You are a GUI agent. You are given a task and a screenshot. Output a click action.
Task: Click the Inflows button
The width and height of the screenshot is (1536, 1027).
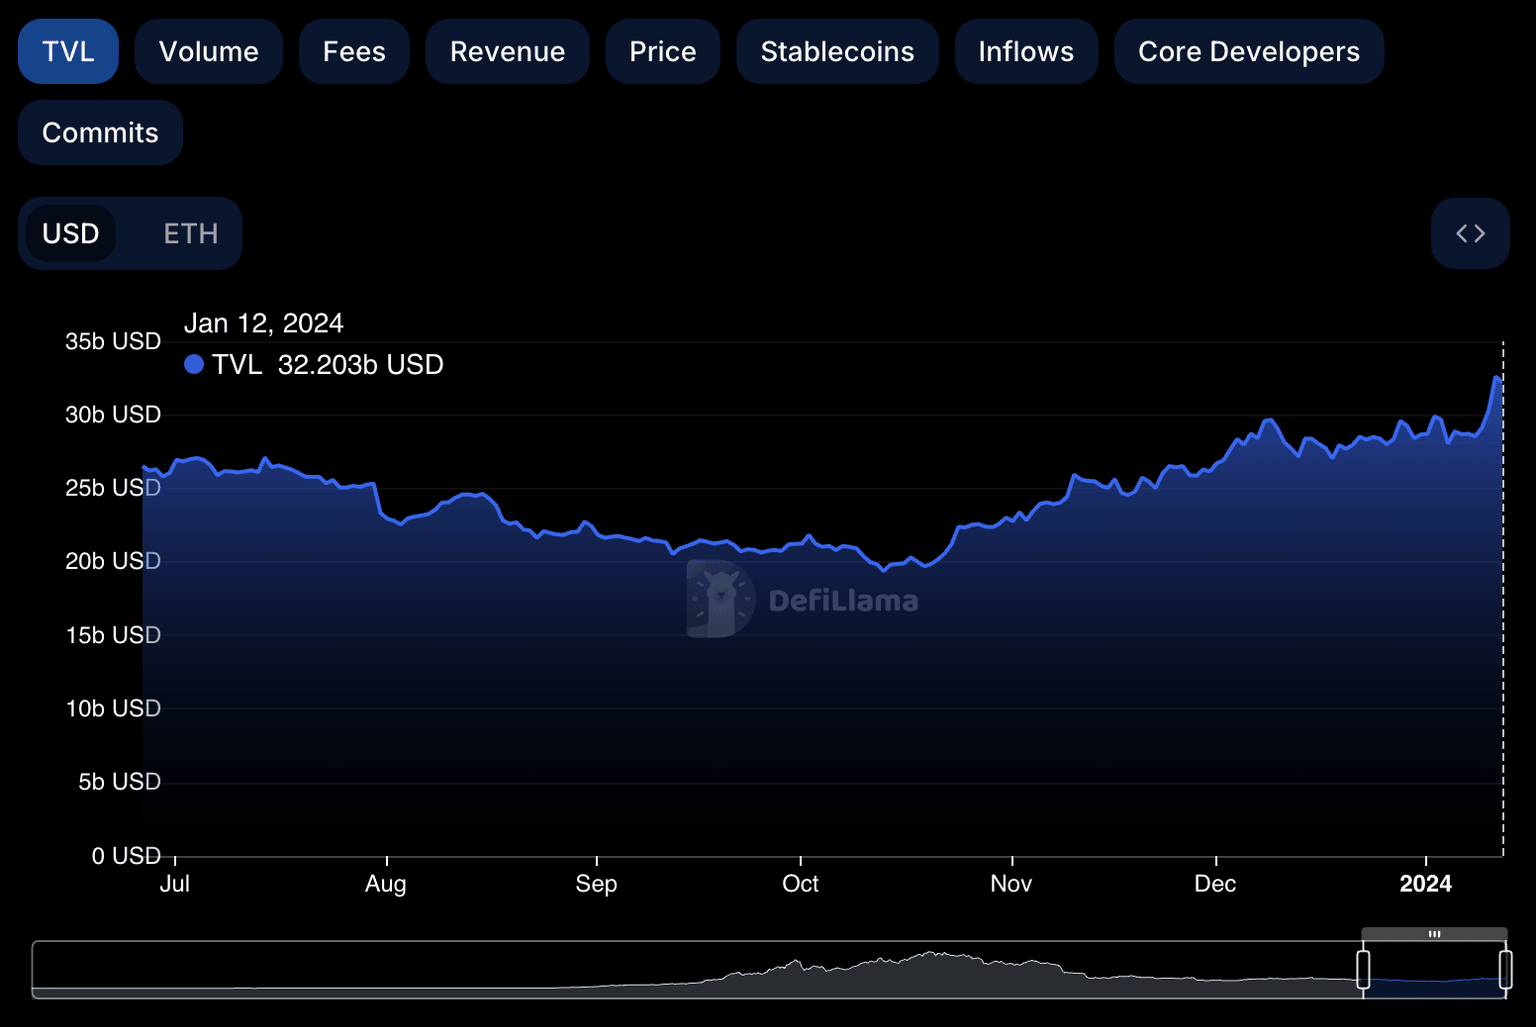[x=1026, y=51]
